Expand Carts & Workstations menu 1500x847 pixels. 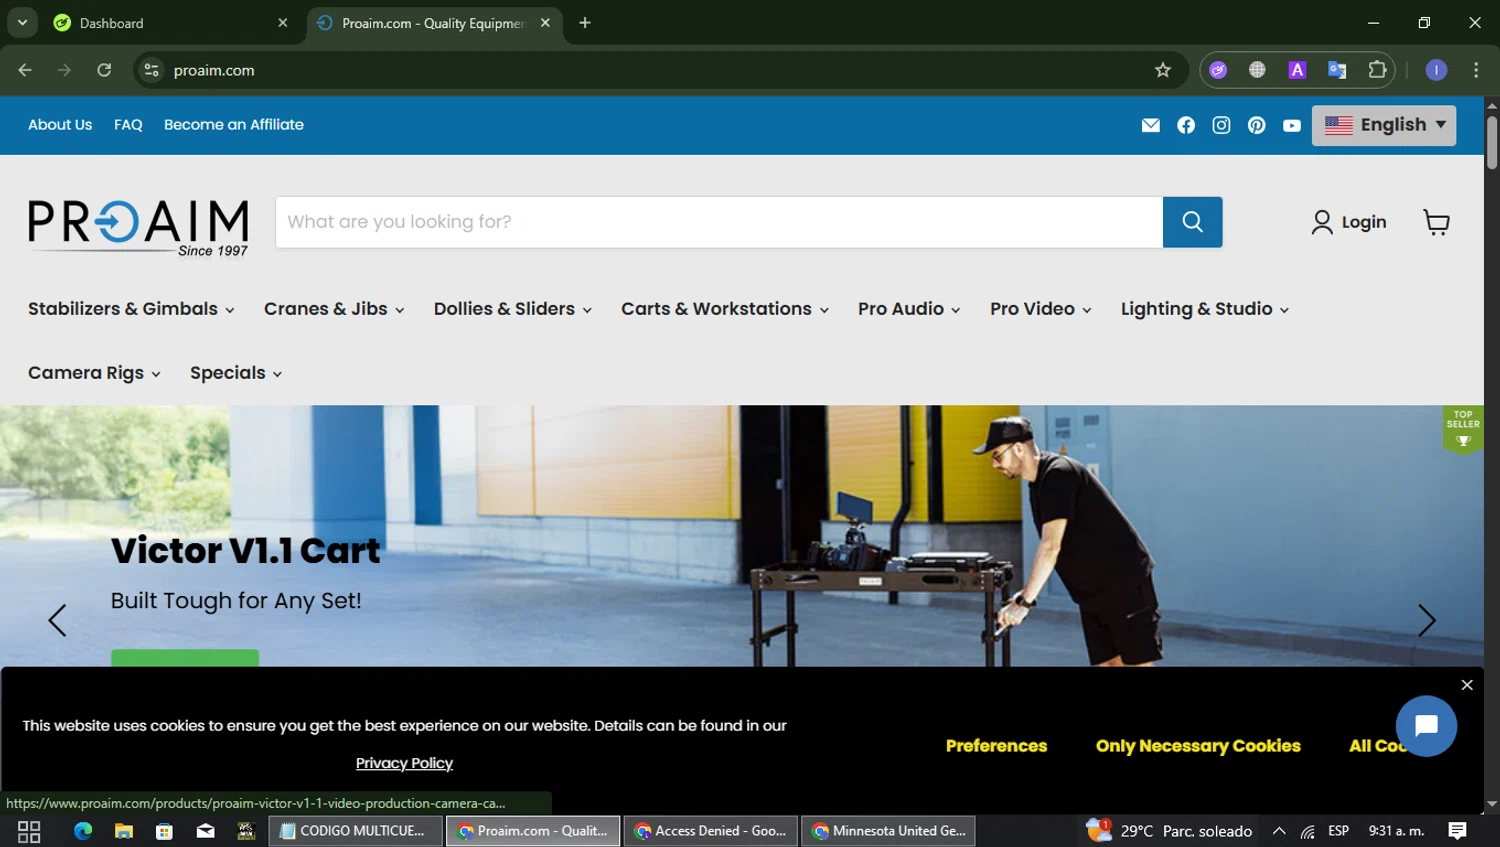click(x=725, y=309)
